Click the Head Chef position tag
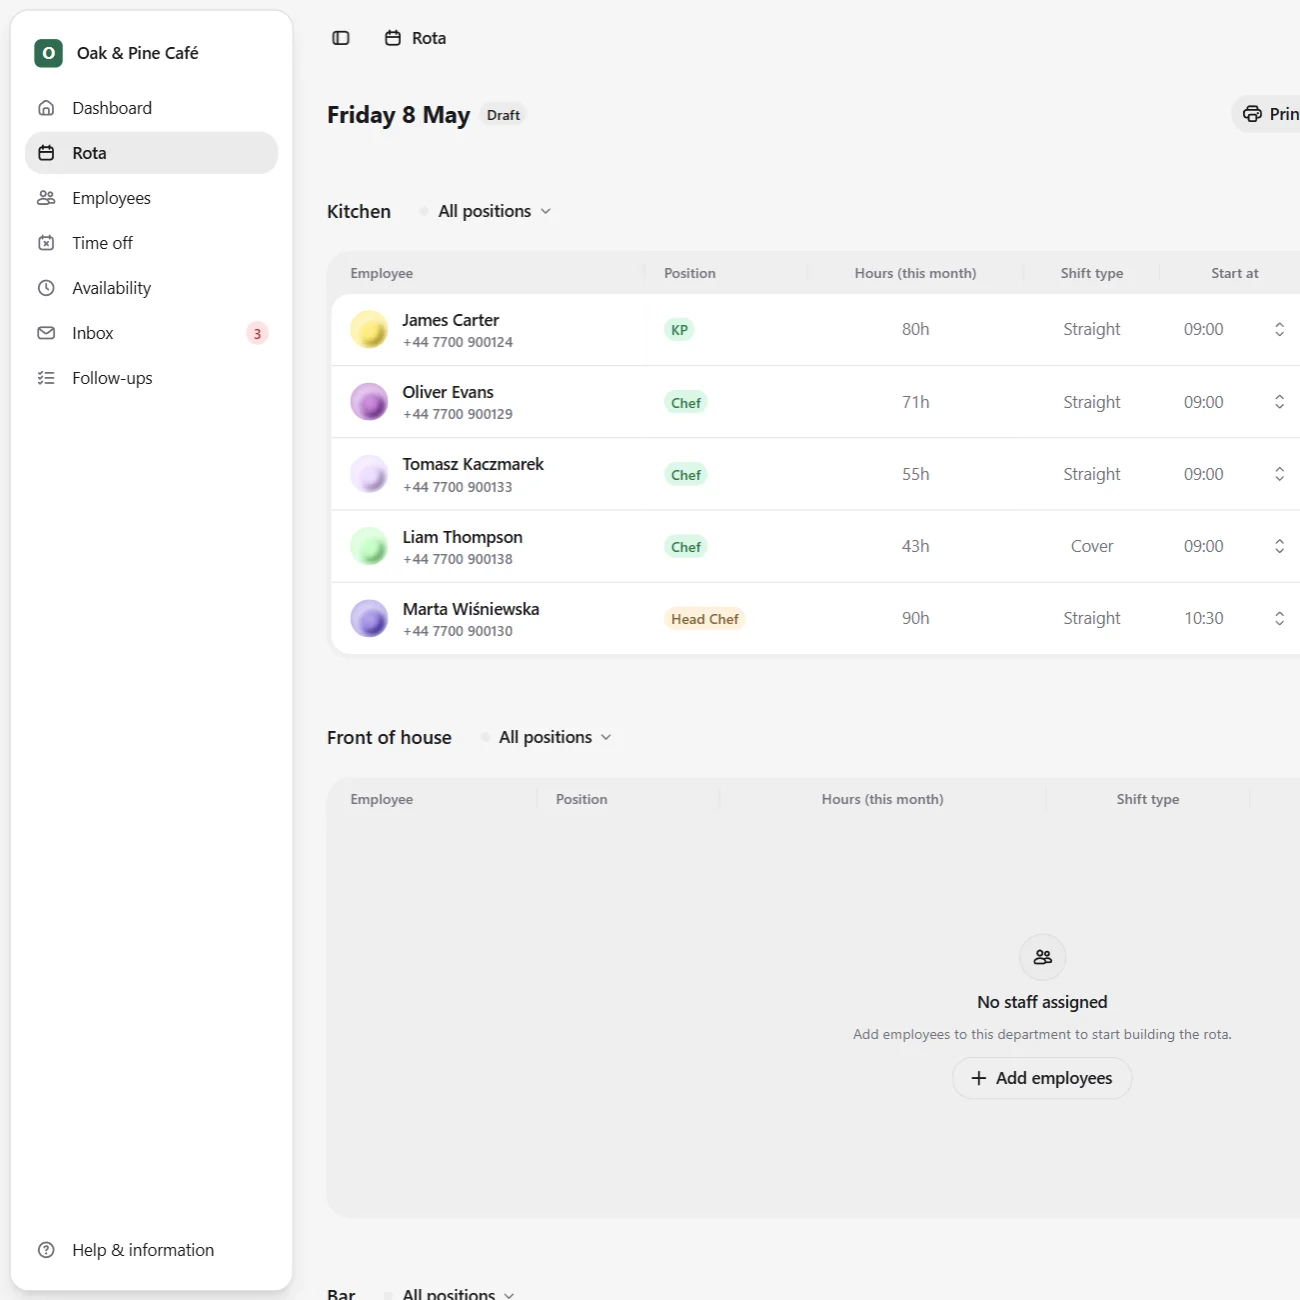Image resolution: width=1300 pixels, height=1300 pixels. [705, 619]
